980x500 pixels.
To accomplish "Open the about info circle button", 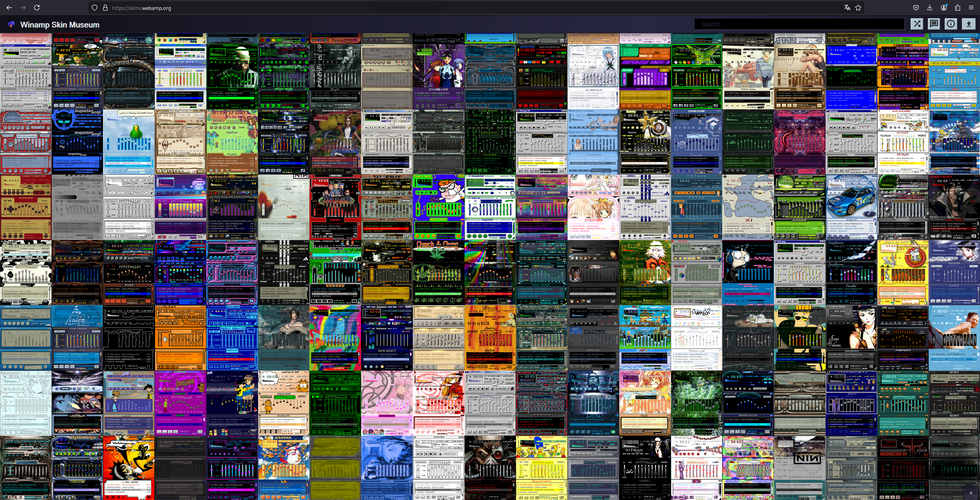I will pyautogui.click(x=951, y=24).
